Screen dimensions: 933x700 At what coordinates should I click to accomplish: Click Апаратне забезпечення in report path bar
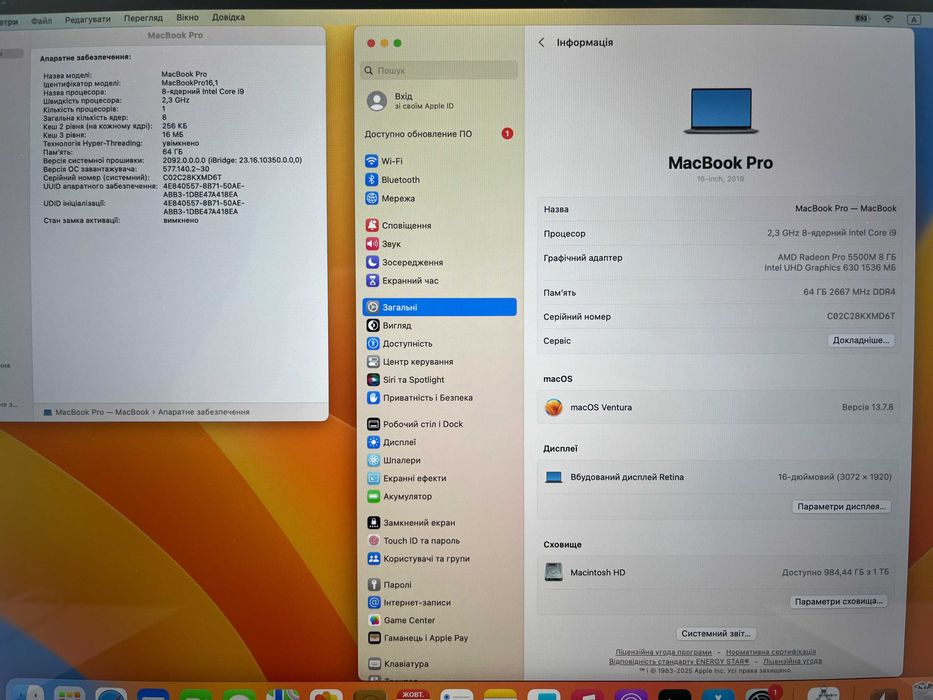point(203,412)
